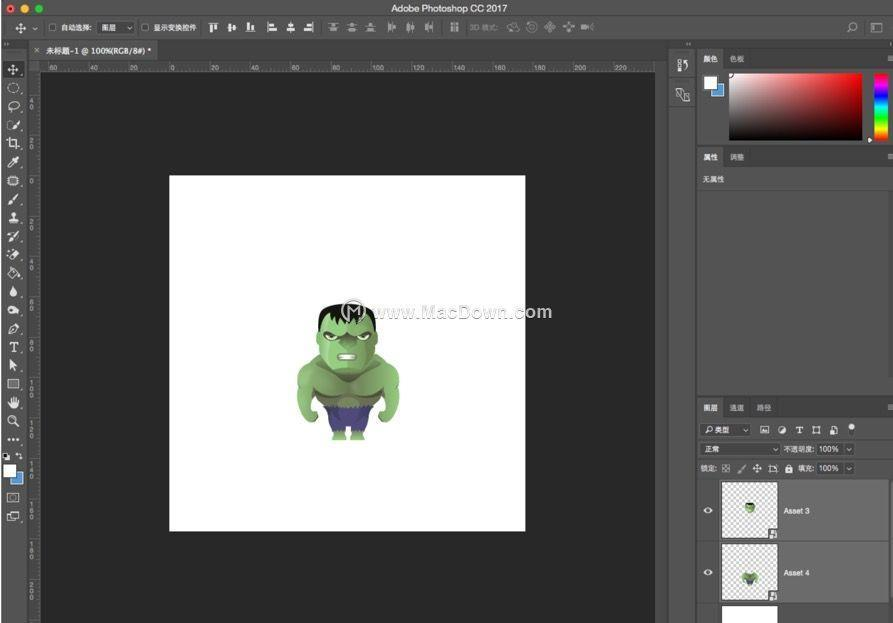The height and width of the screenshot is (623, 893).
Task: Open the Edit Toolbar three-dots button
Action: click(x=13, y=440)
